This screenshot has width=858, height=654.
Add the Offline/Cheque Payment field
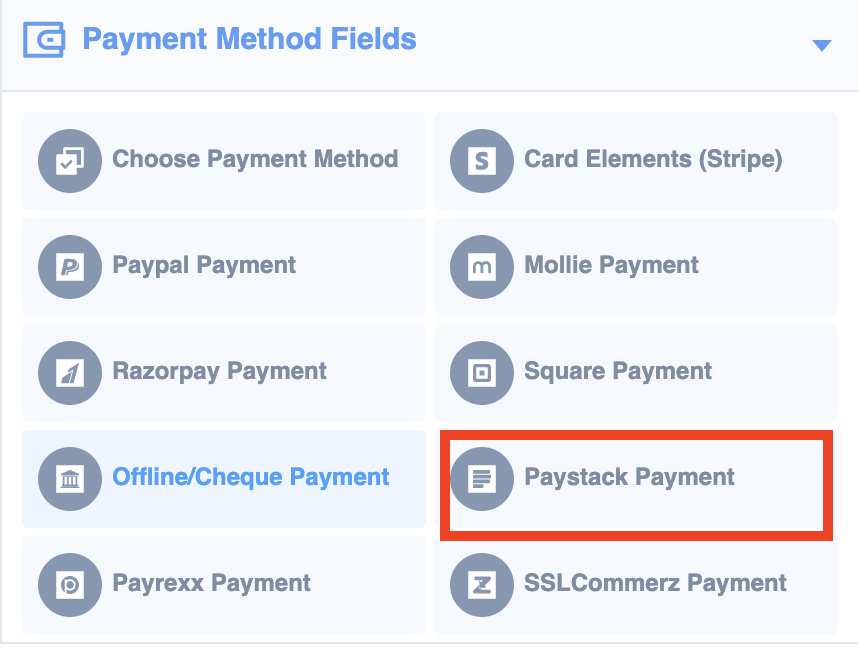pos(224,479)
